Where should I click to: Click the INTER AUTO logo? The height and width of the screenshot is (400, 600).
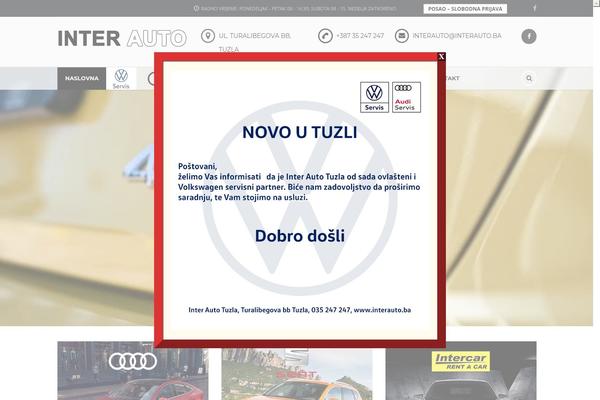[x=122, y=38]
